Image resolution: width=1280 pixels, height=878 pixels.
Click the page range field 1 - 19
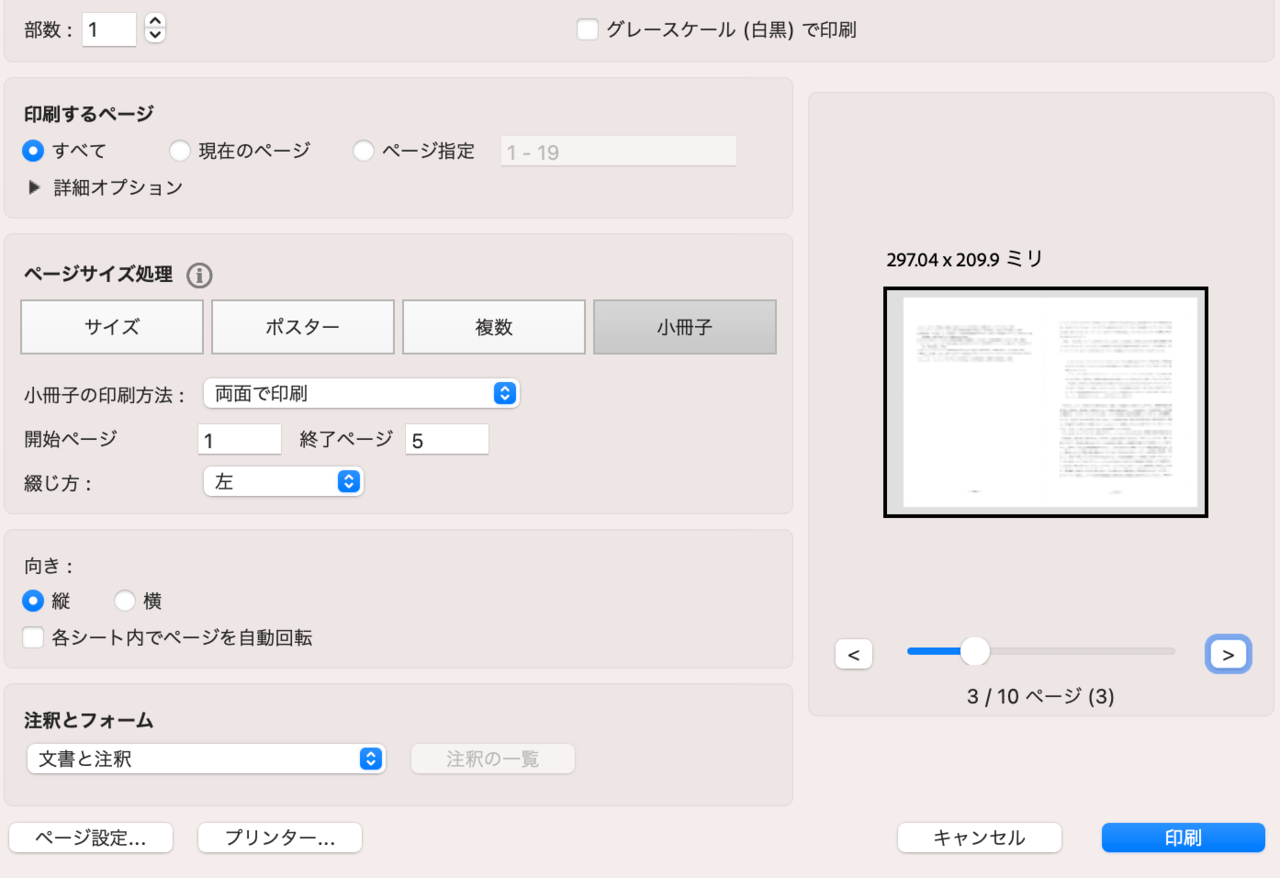click(618, 152)
